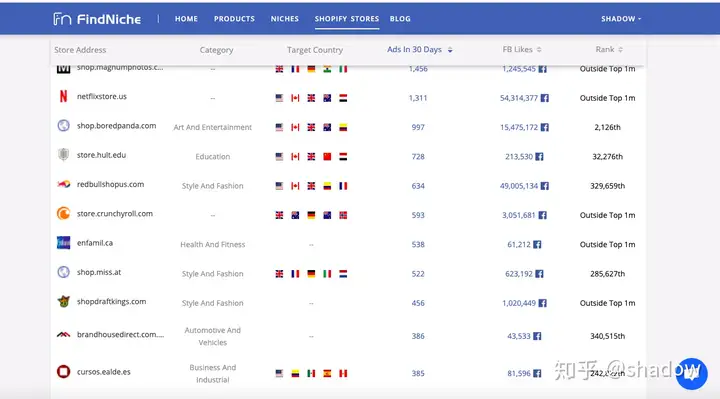Image resolution: width=720 pixels, height=399 pixels.
Task: Click the enfamil.ca store icon
Action: tap(63, 242)
